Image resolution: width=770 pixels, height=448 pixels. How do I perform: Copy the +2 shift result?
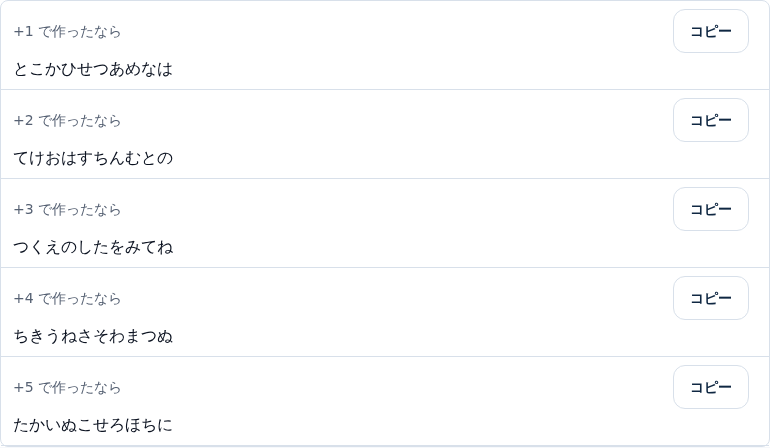pyautogui.click(x=711, y=120)
